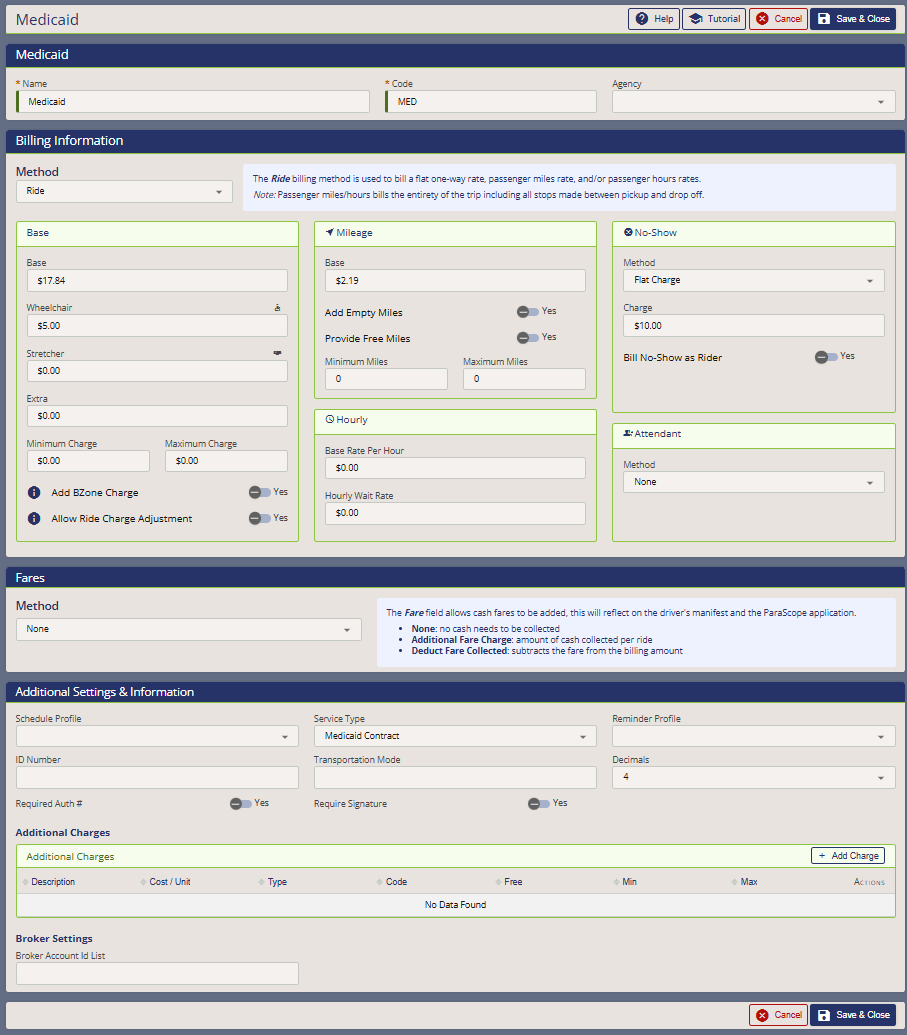Sort table by Cost / Unit column
This screenshot has height=1035, width=907.
165,882
